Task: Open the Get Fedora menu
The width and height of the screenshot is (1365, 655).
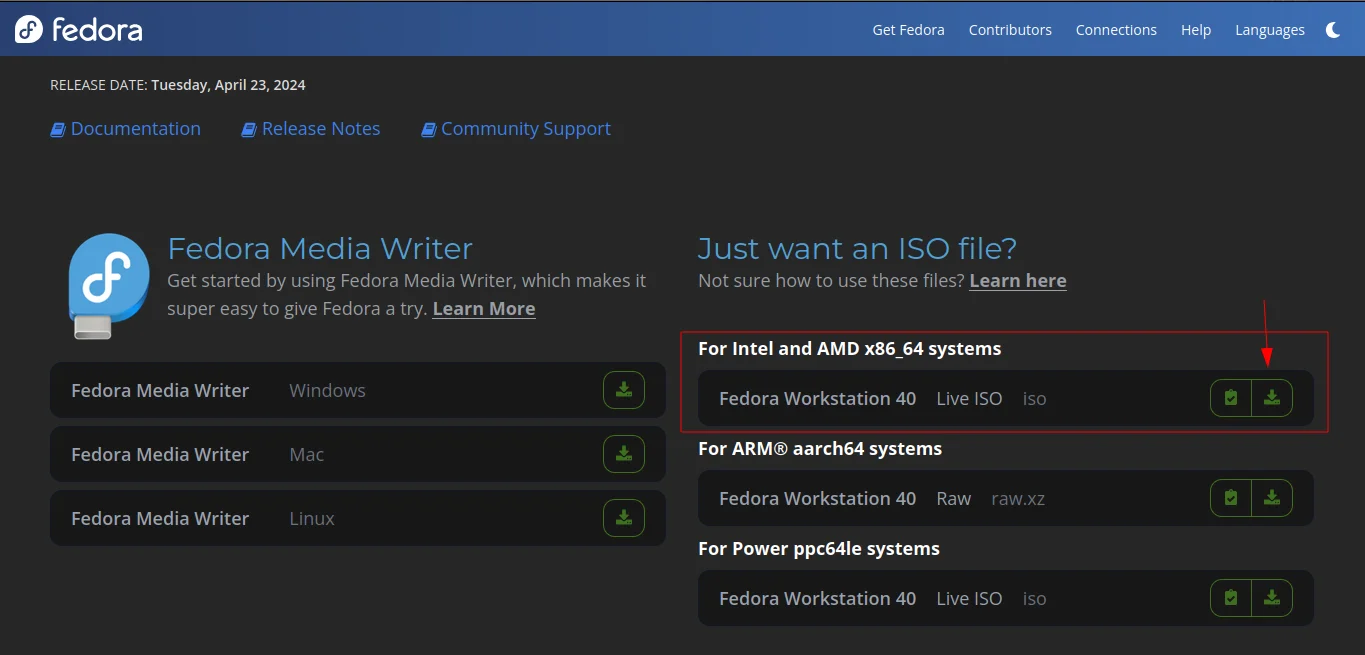Action: pyautogui.click(x=908, y=30)
